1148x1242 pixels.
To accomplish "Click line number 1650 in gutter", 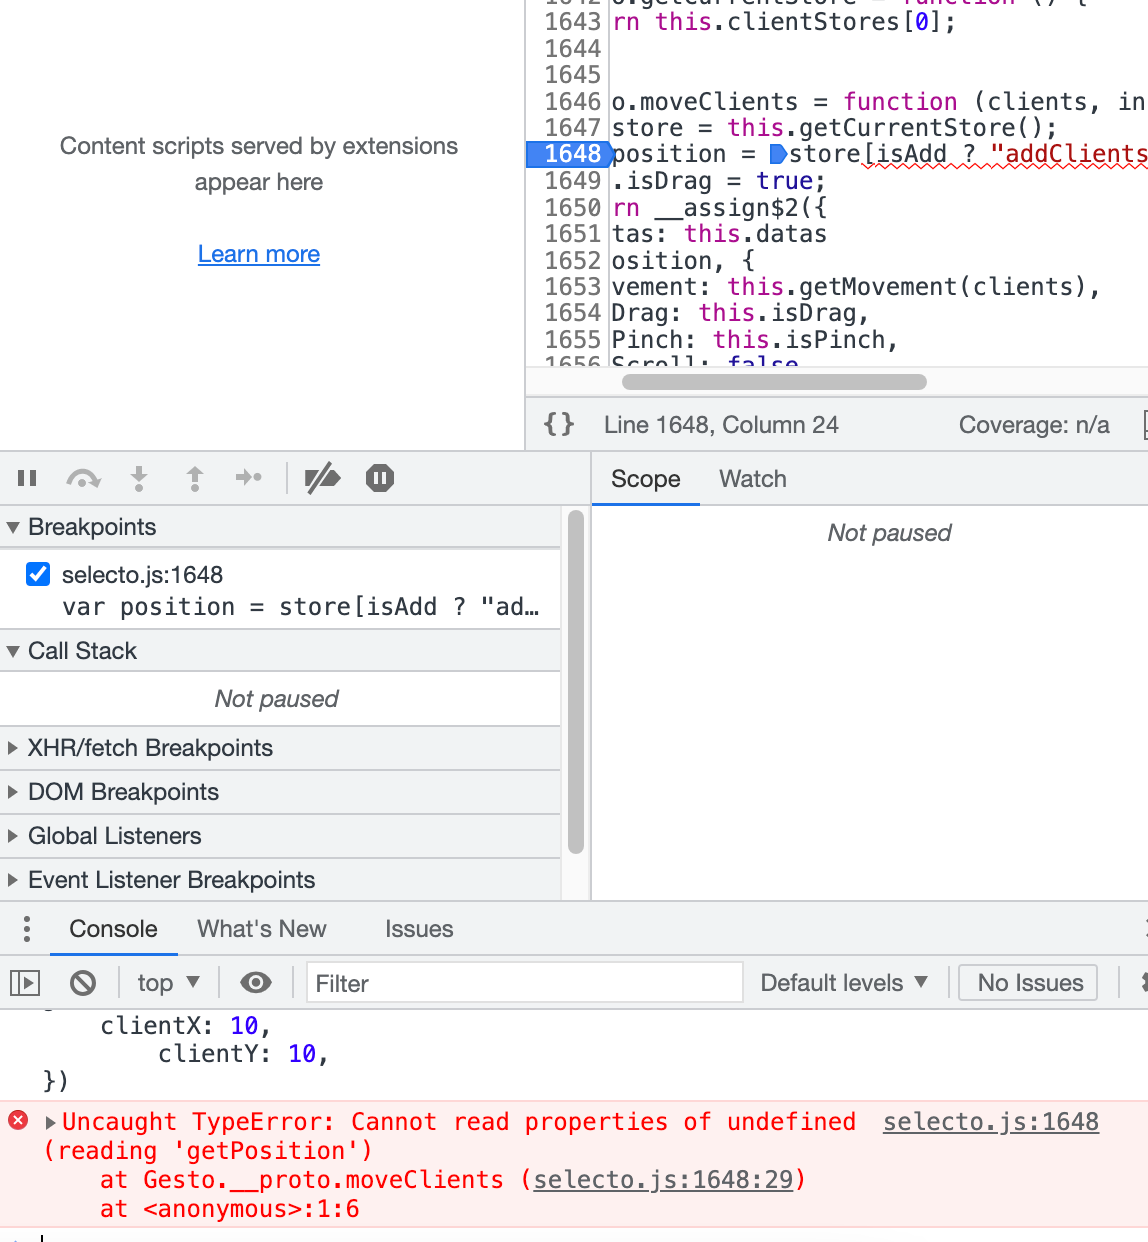I will tap(573, 208).
